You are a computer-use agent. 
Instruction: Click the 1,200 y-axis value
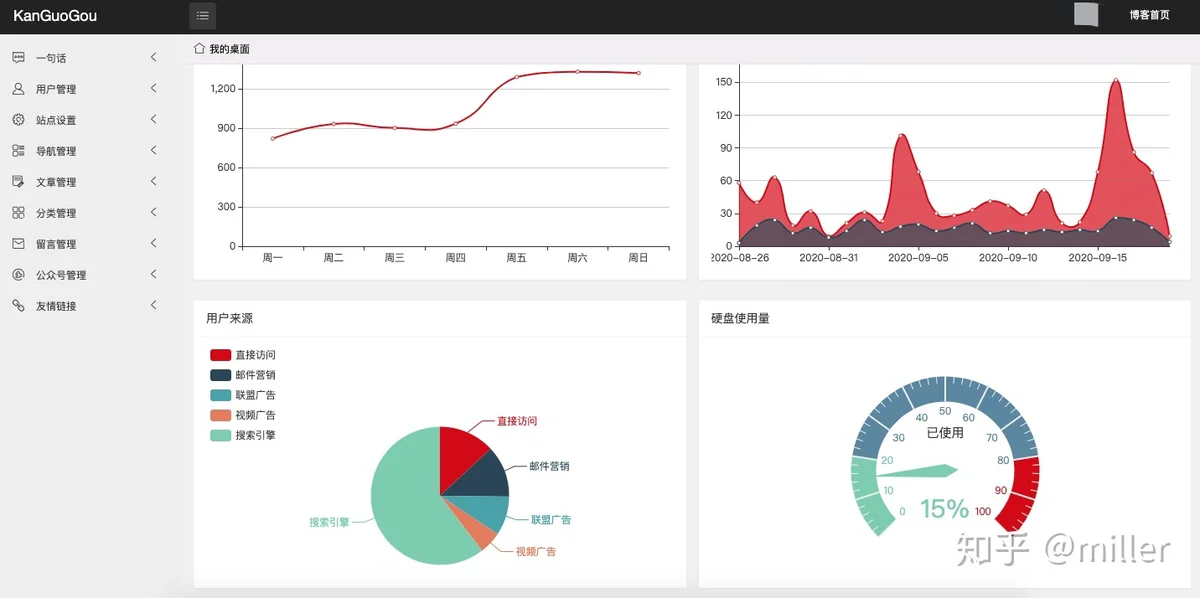223,89
